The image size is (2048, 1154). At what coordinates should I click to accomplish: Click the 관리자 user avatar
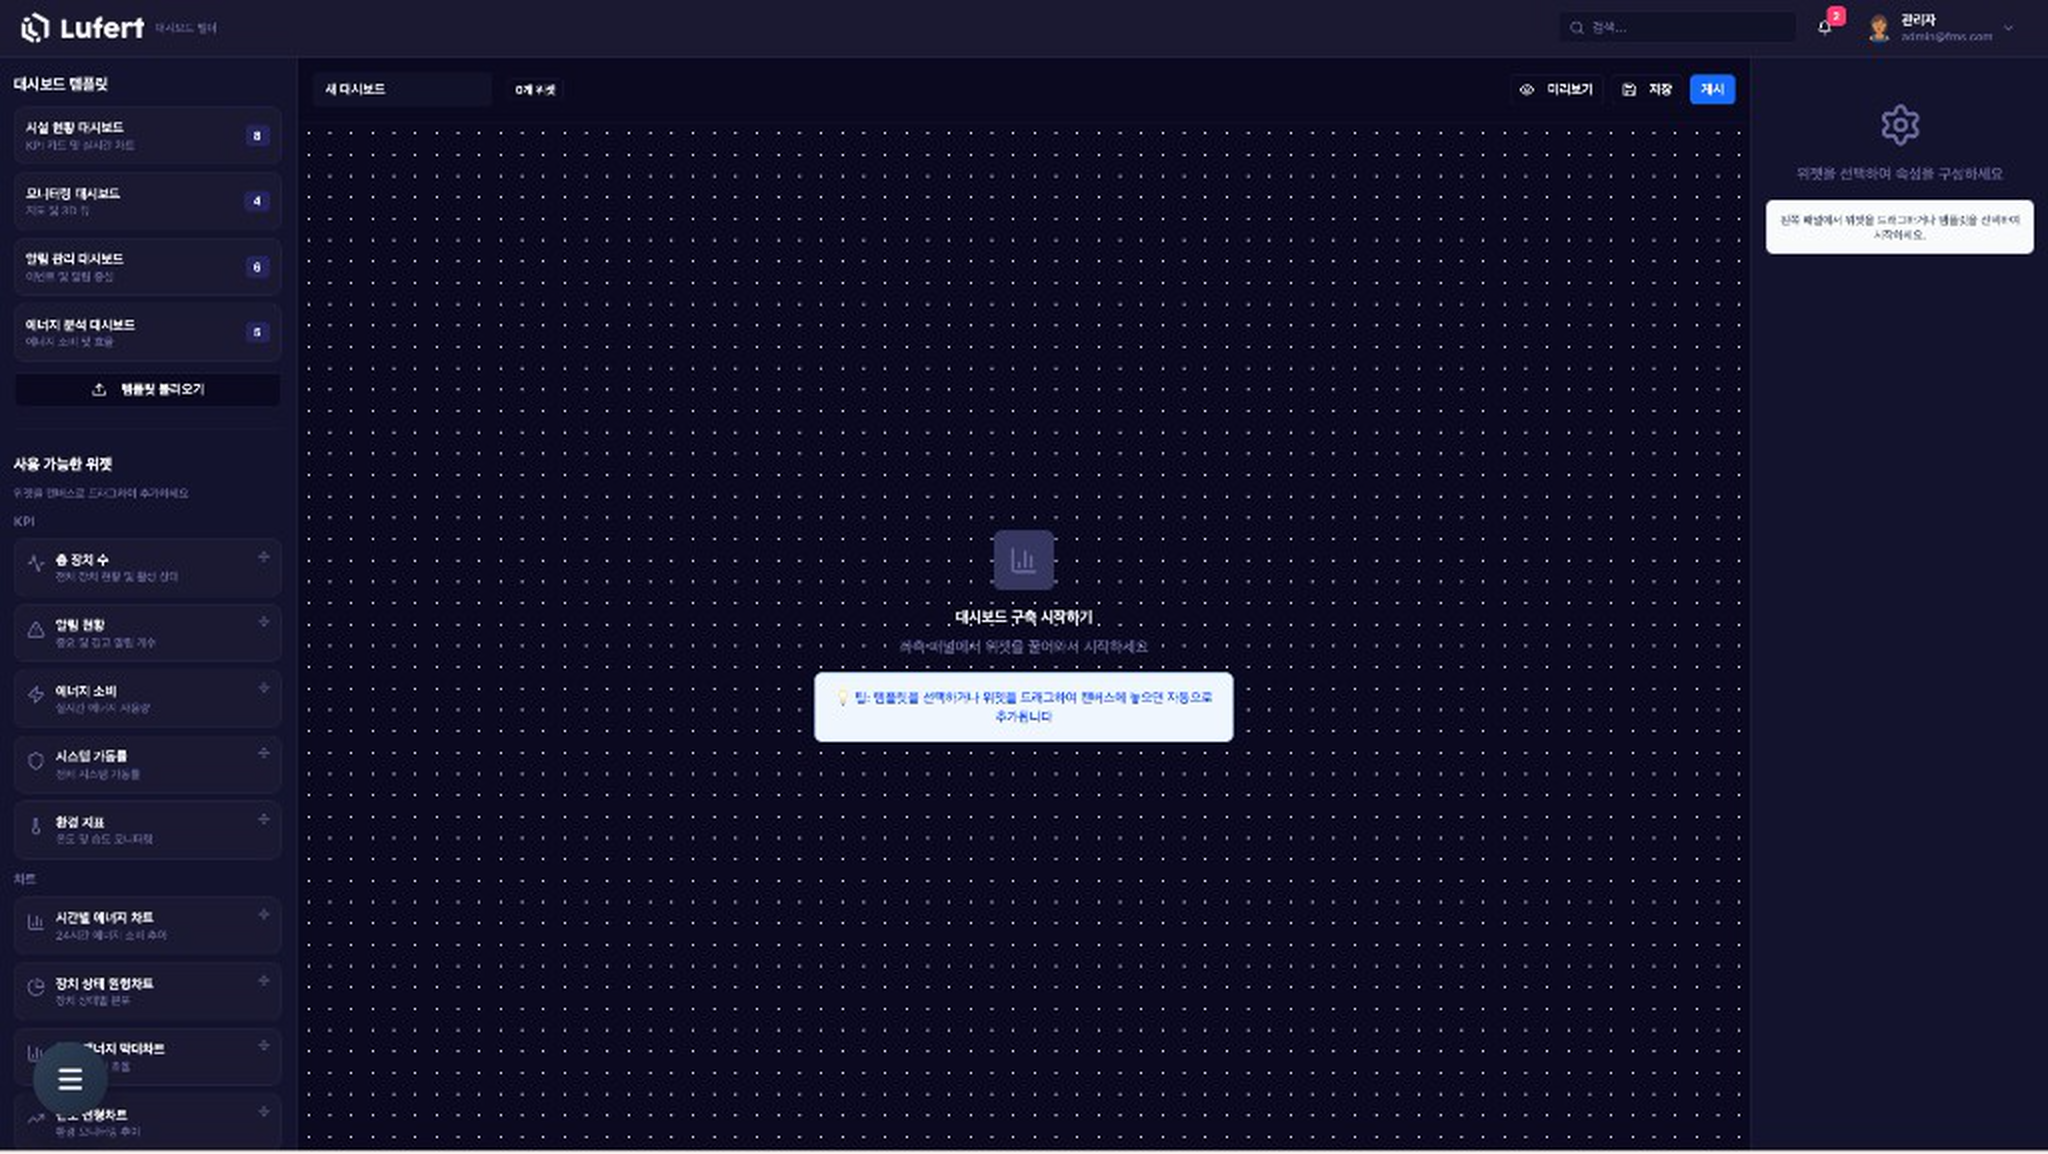tap(1879, 28)
